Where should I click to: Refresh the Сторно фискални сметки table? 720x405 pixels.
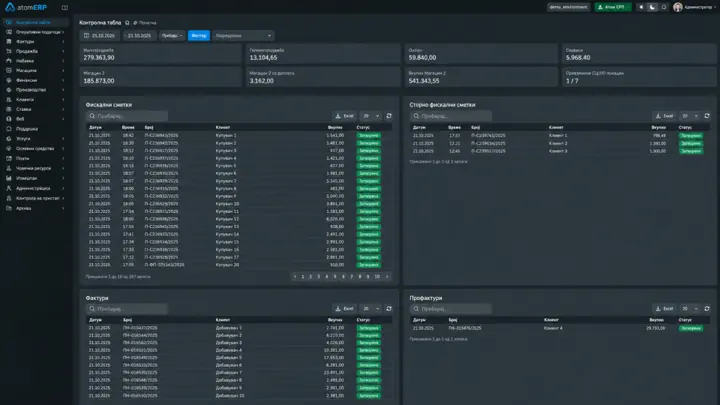(x=707, y=116)
